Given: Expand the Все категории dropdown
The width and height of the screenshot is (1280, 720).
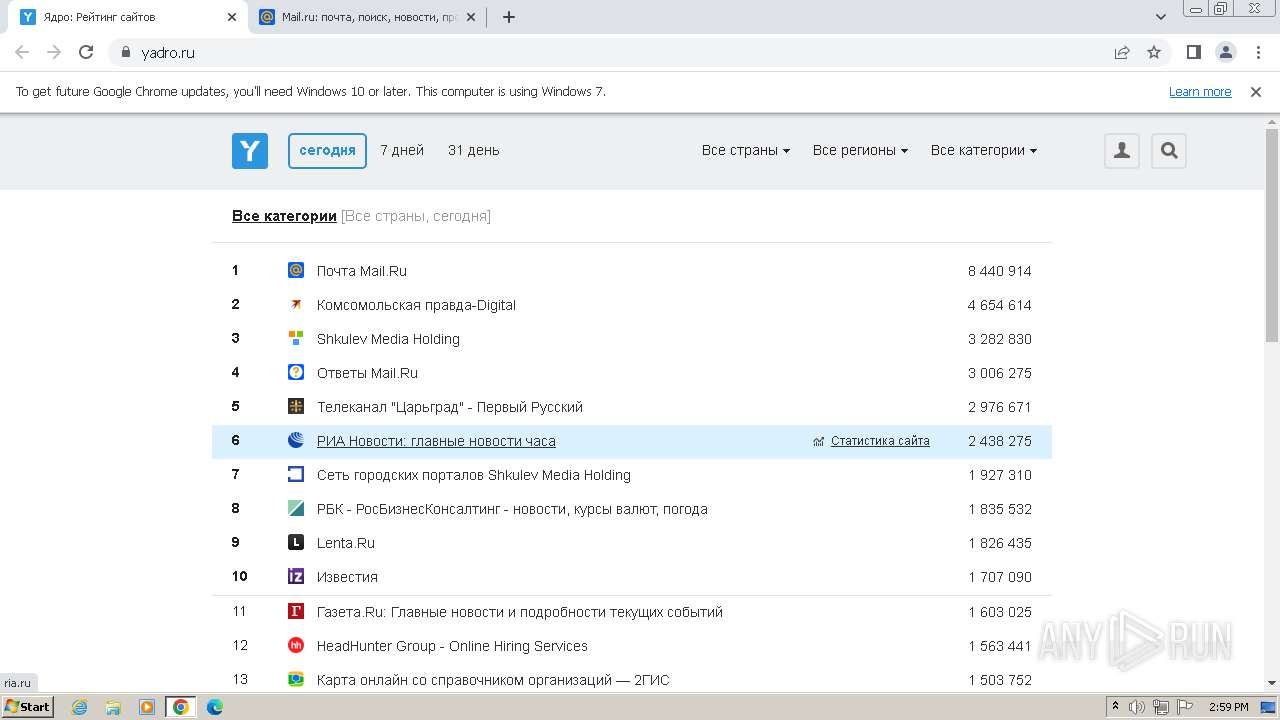Looking at the screenshot, I should 984,150.
